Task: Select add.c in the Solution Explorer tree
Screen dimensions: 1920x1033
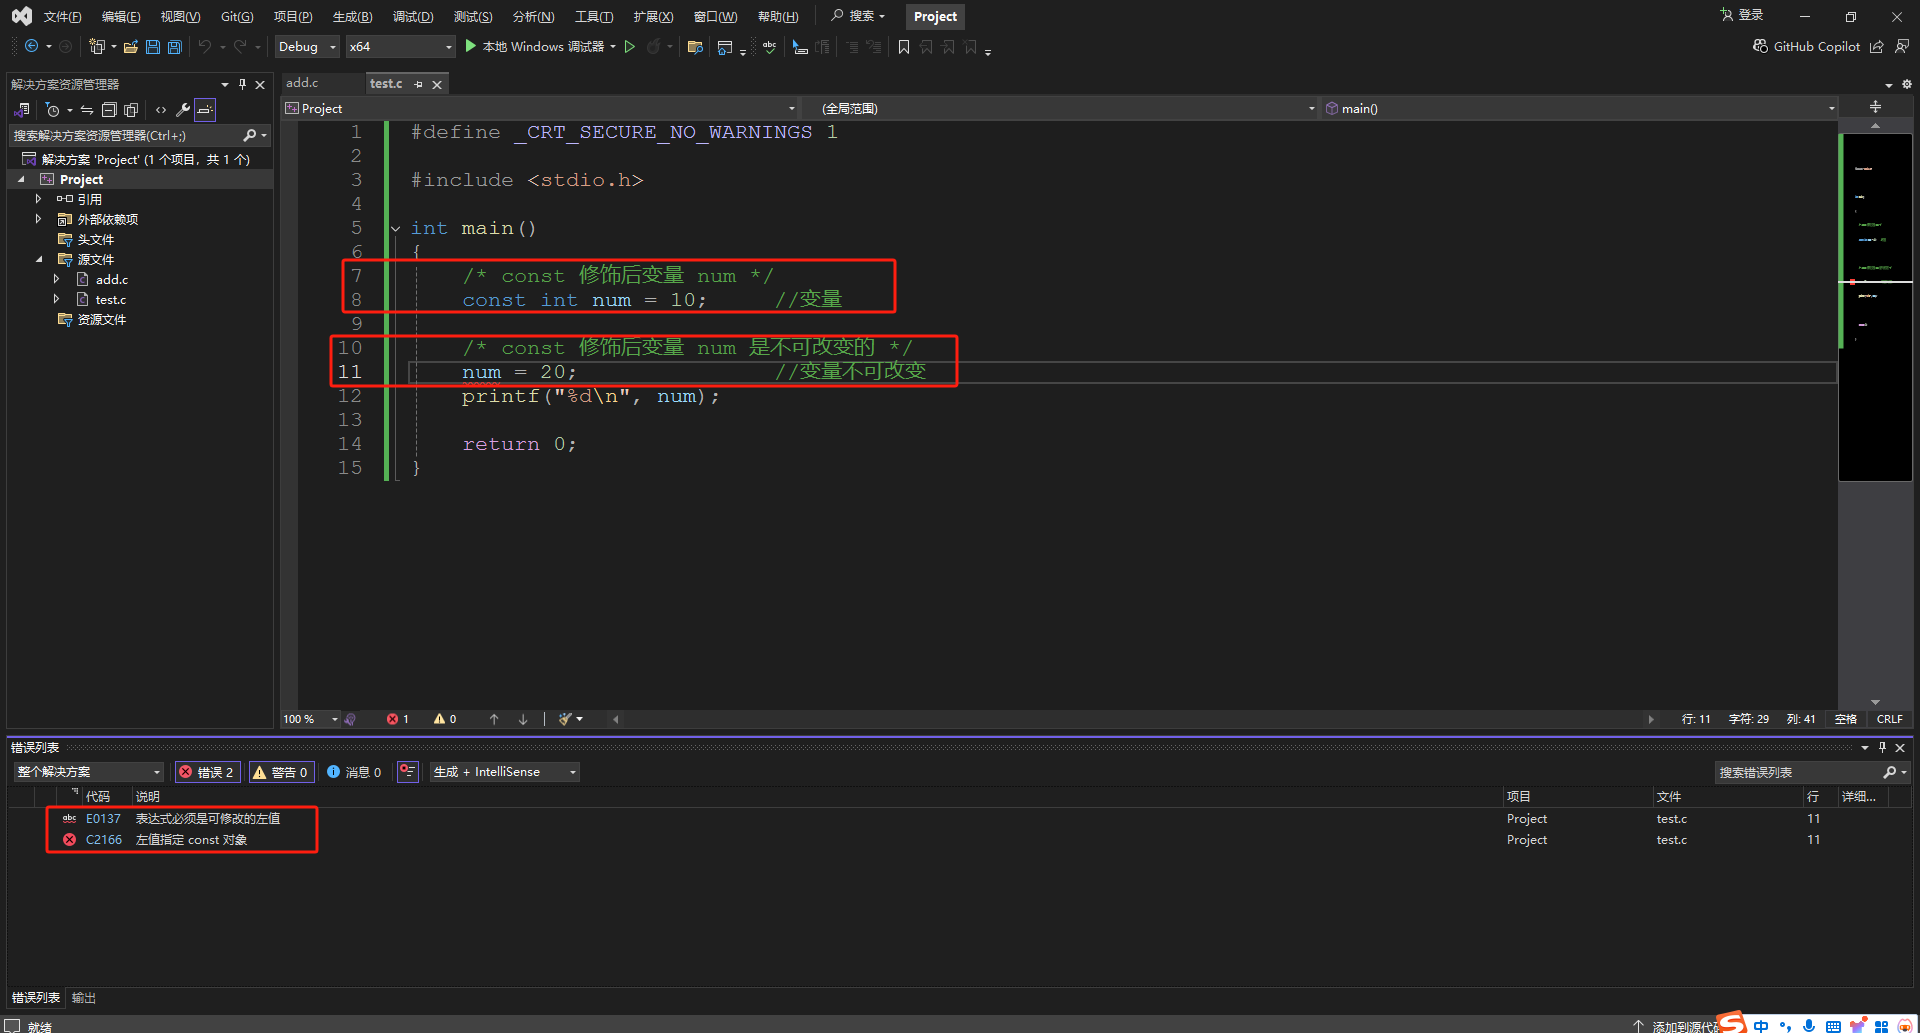Action: [111, 279]
